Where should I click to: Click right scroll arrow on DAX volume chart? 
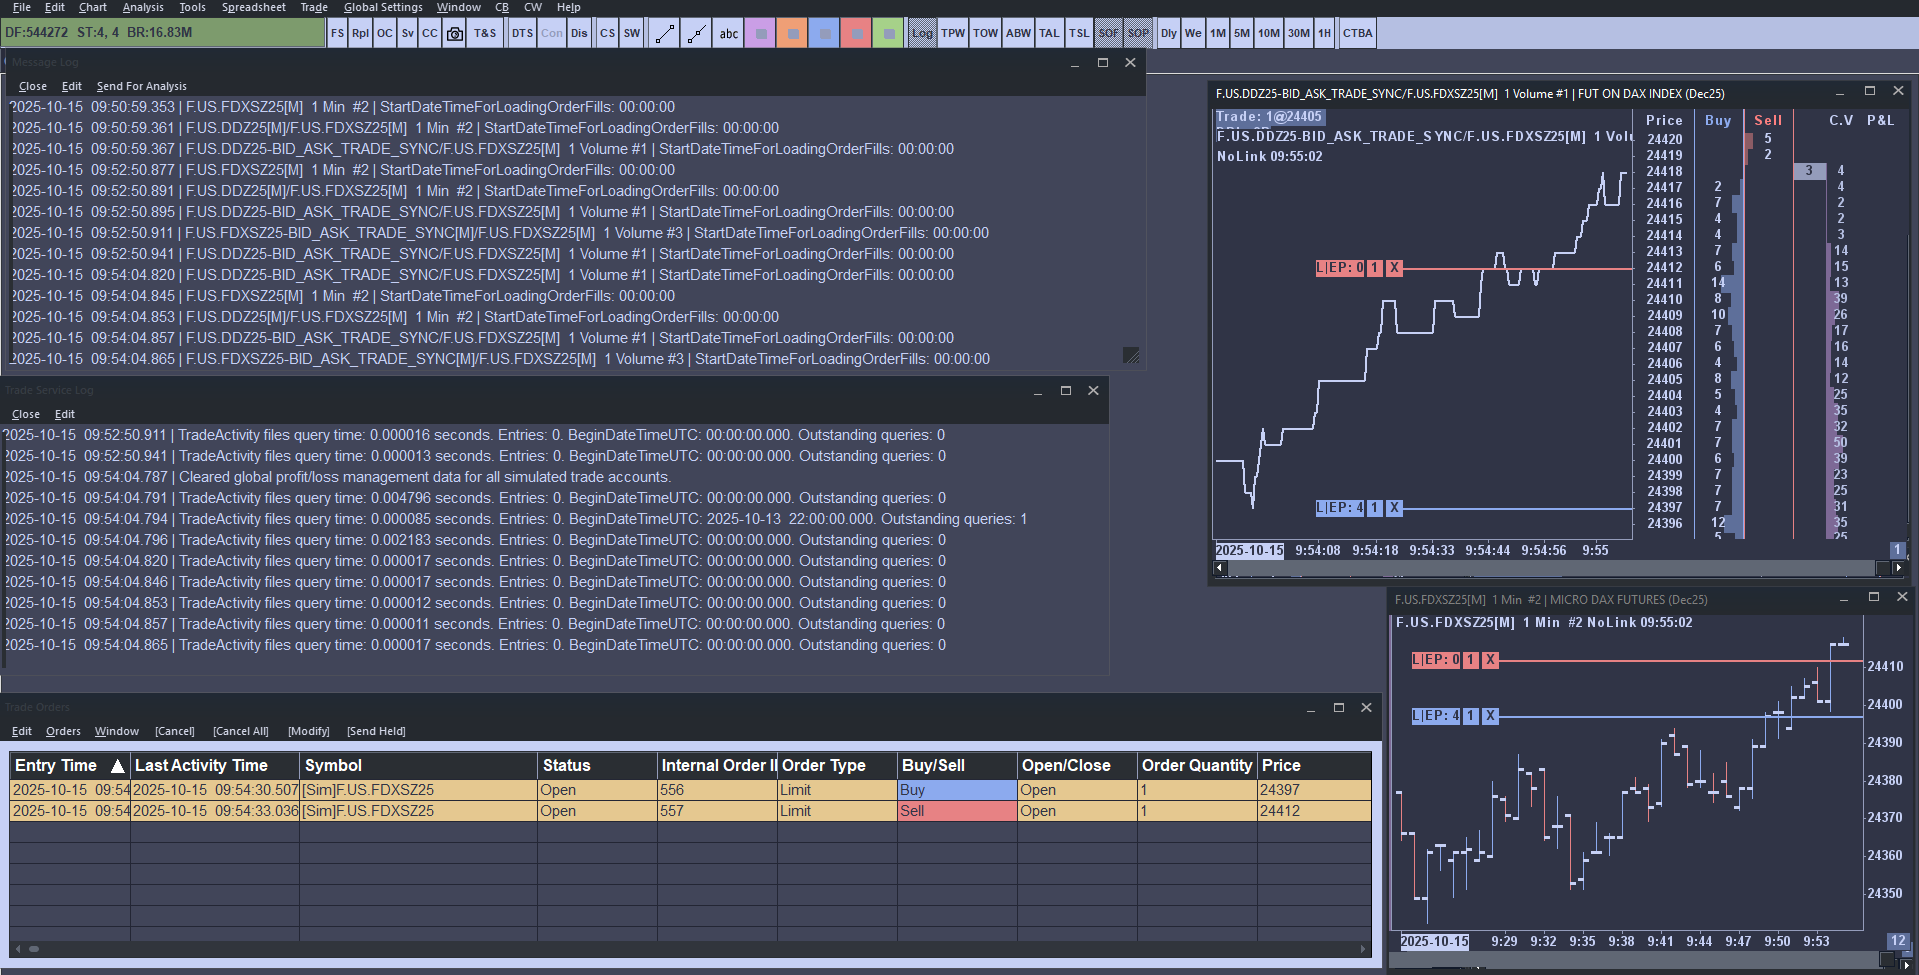(x=1898, y=568)
